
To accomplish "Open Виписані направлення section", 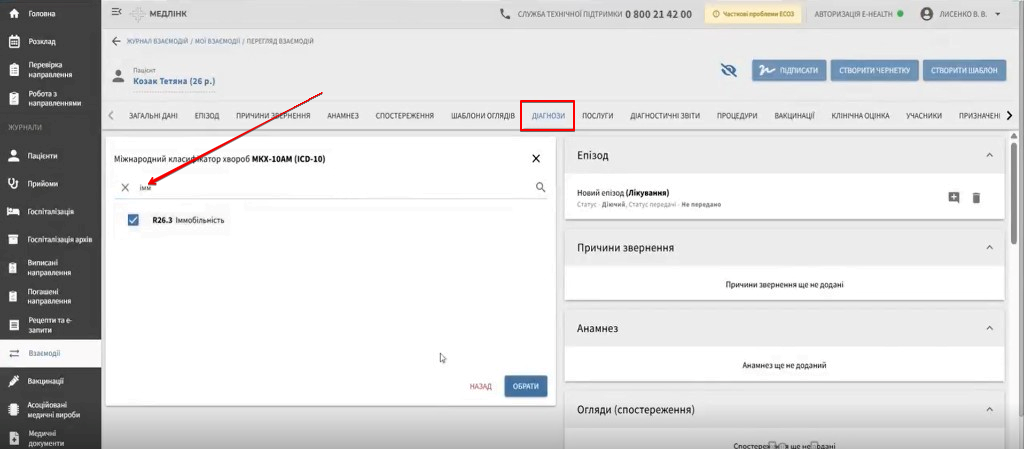I will point(50,268).
